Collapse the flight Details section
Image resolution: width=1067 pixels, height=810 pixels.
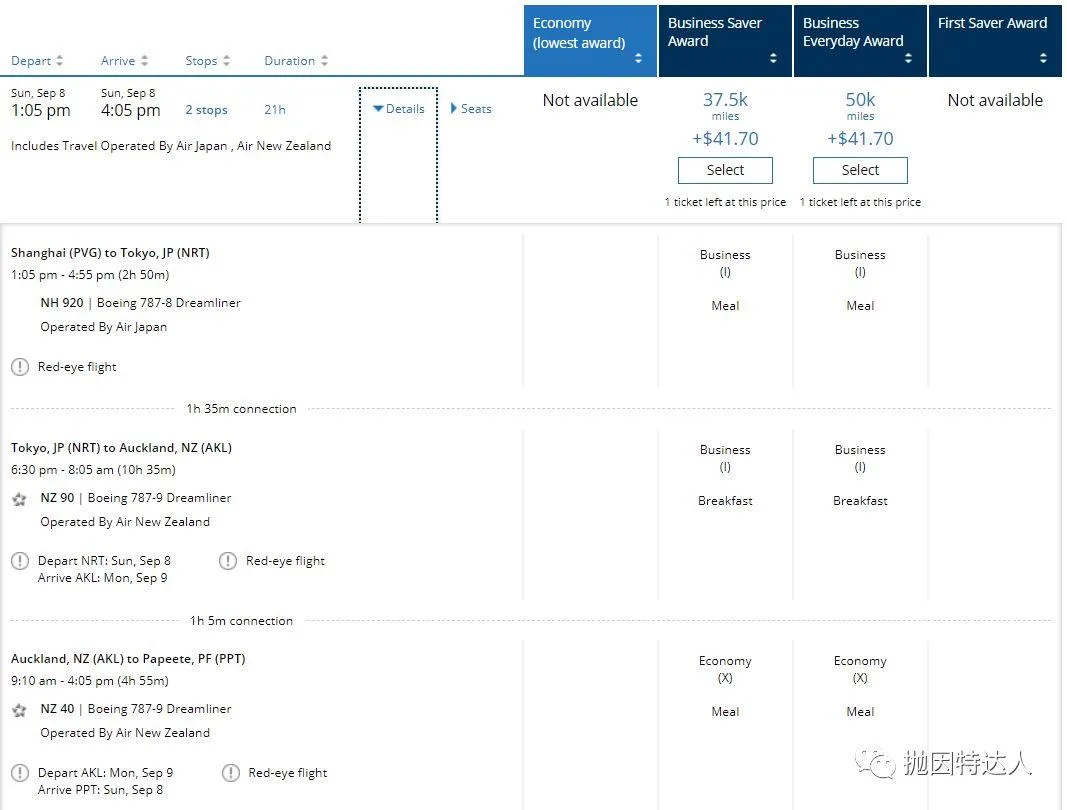399,109
